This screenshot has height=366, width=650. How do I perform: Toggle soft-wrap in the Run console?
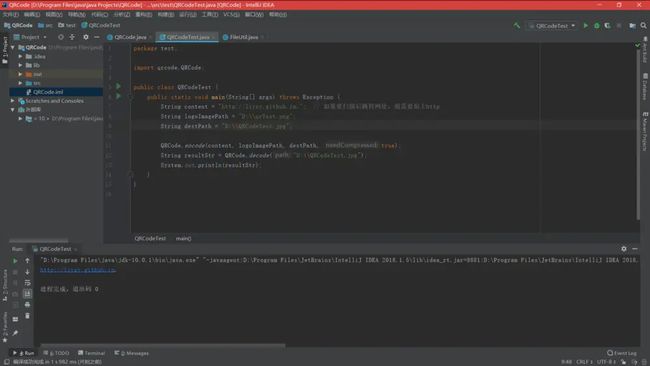click(x=27, y=283)
